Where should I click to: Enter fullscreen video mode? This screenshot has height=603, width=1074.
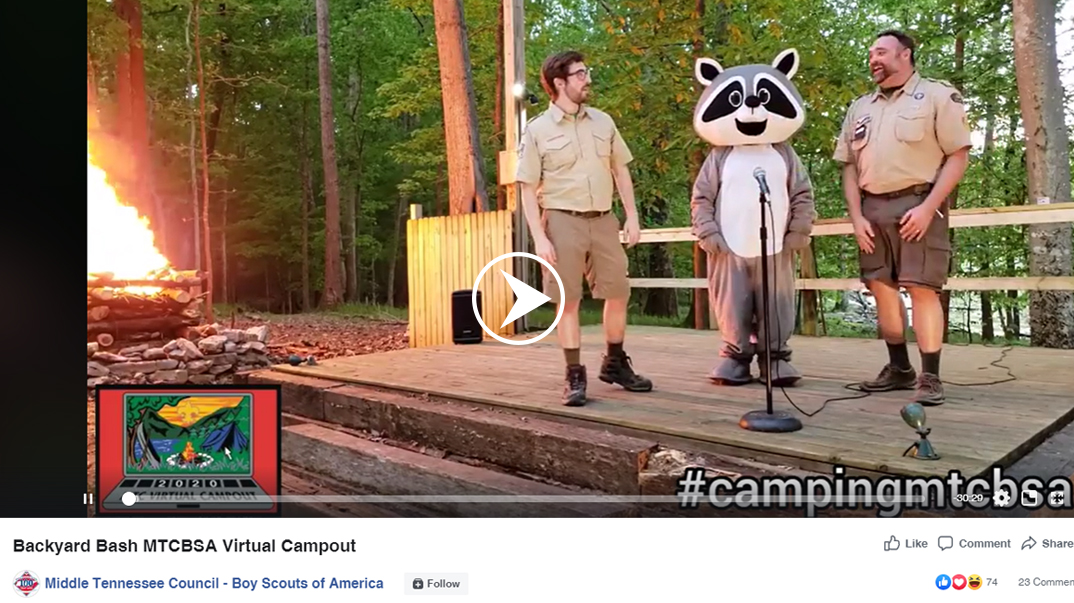coord(1057,498)
